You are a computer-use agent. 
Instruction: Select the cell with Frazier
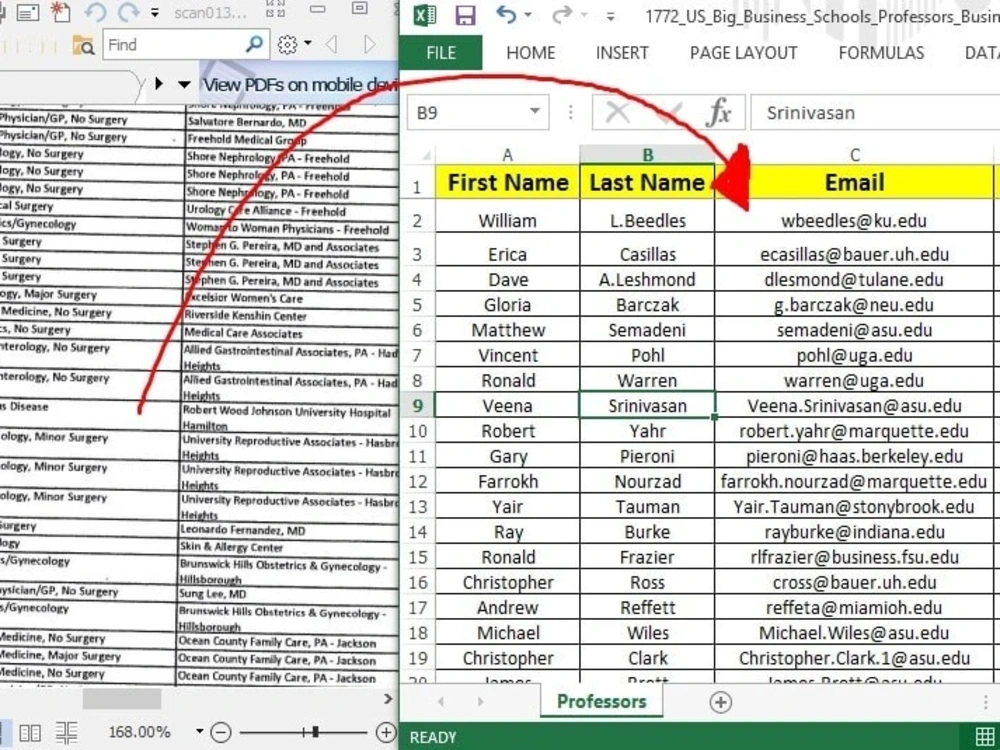(647, 557)
